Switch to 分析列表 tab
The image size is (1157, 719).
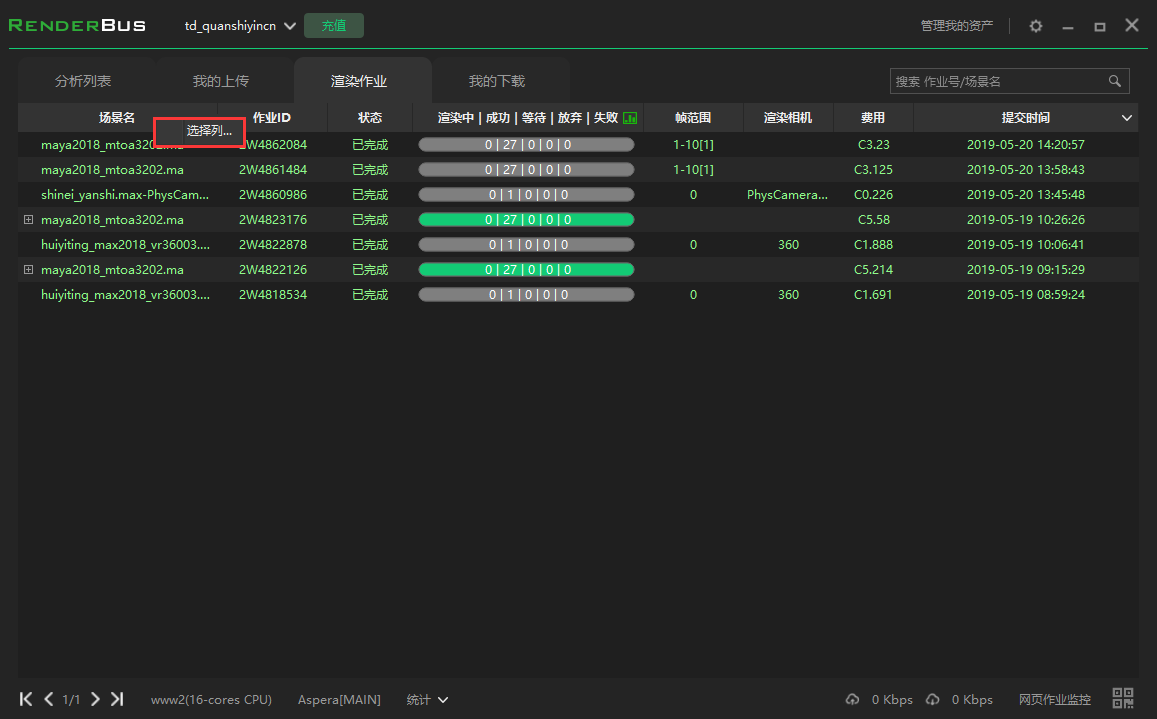[x=83, y=81]
